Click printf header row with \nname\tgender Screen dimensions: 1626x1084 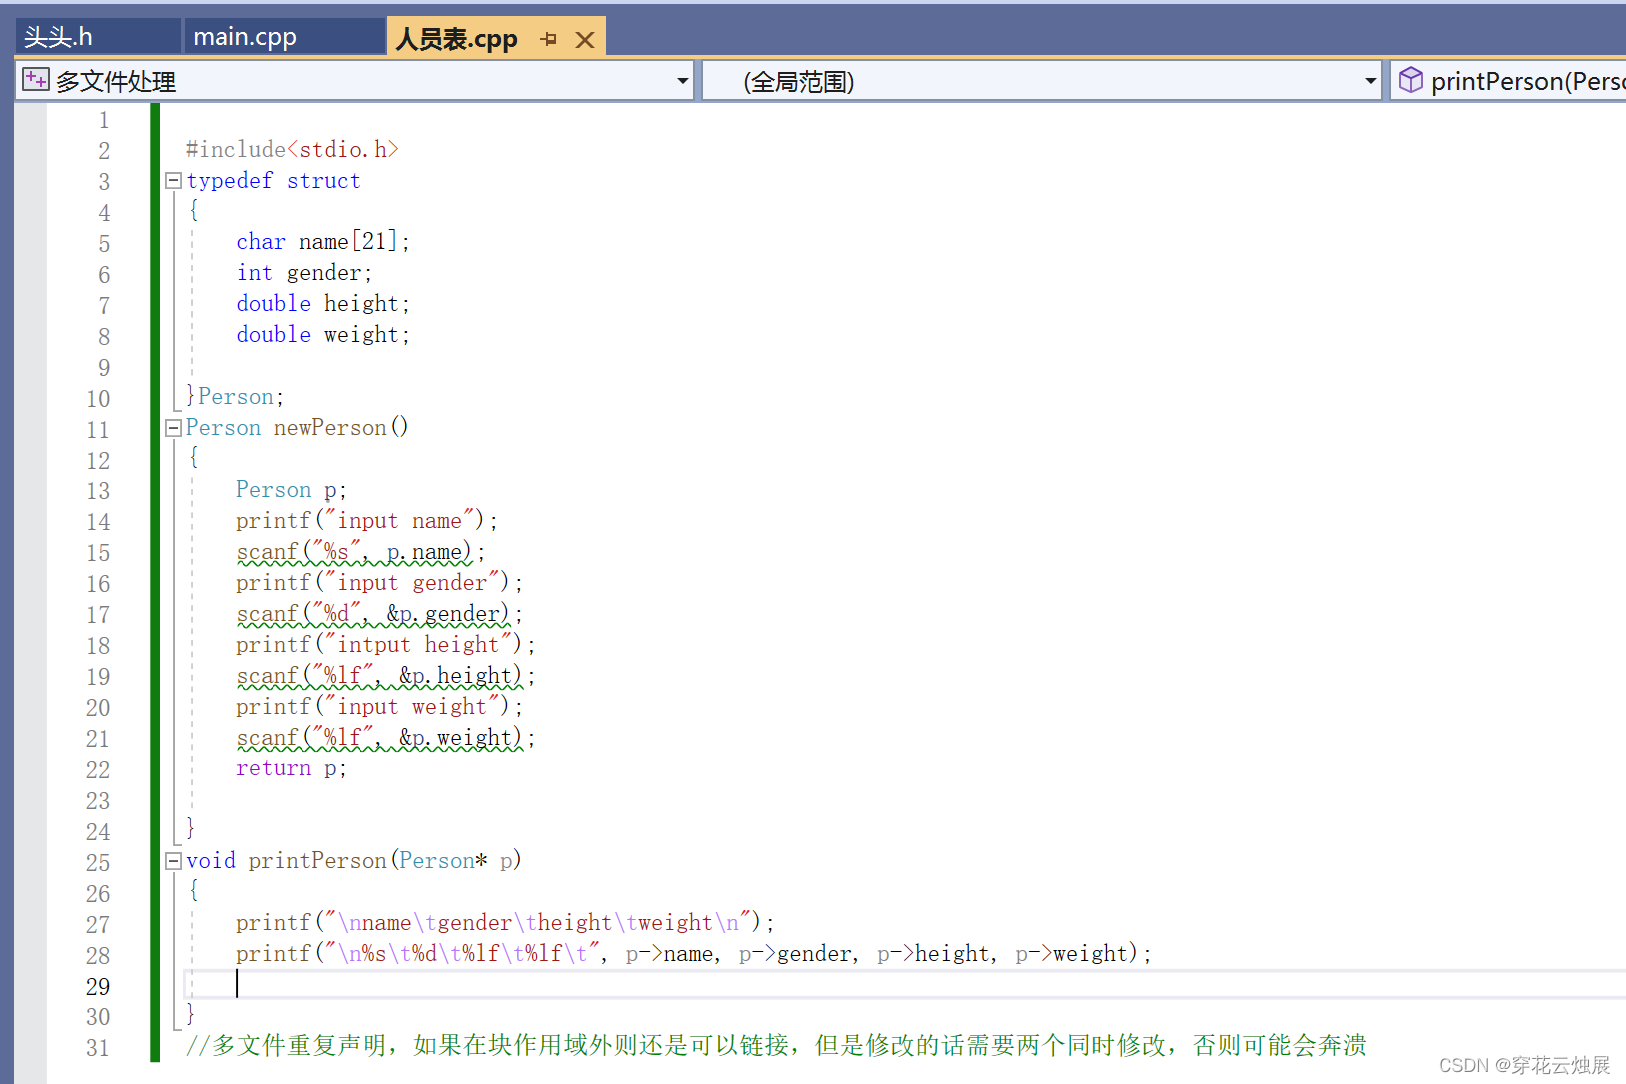pyautogui.click(x=505, y=923)
